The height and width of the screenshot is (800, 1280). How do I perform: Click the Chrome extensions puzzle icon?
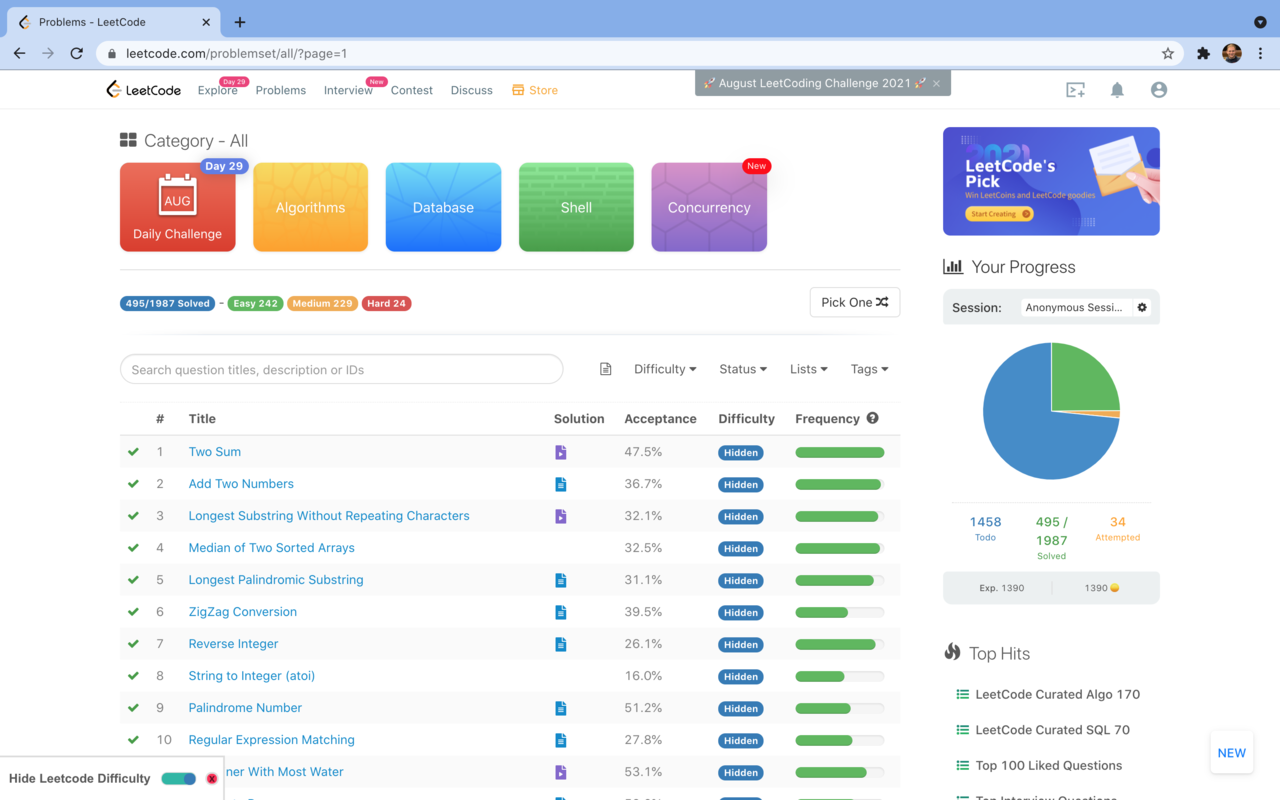click(1203, 53)
